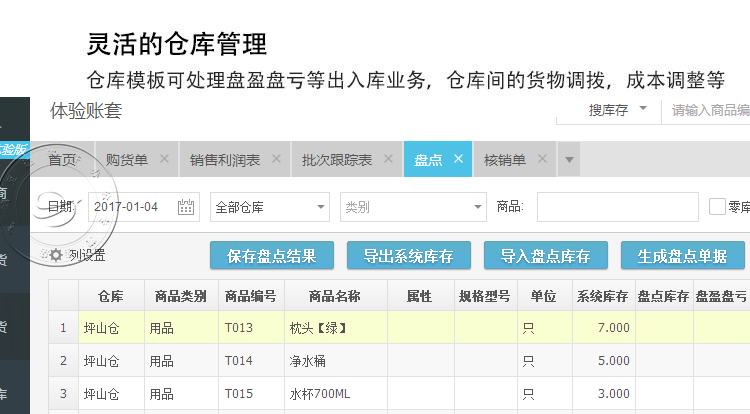750x414 pixels.
Task: Click the 保存盘点结果 button
Action: coord(272,256)
